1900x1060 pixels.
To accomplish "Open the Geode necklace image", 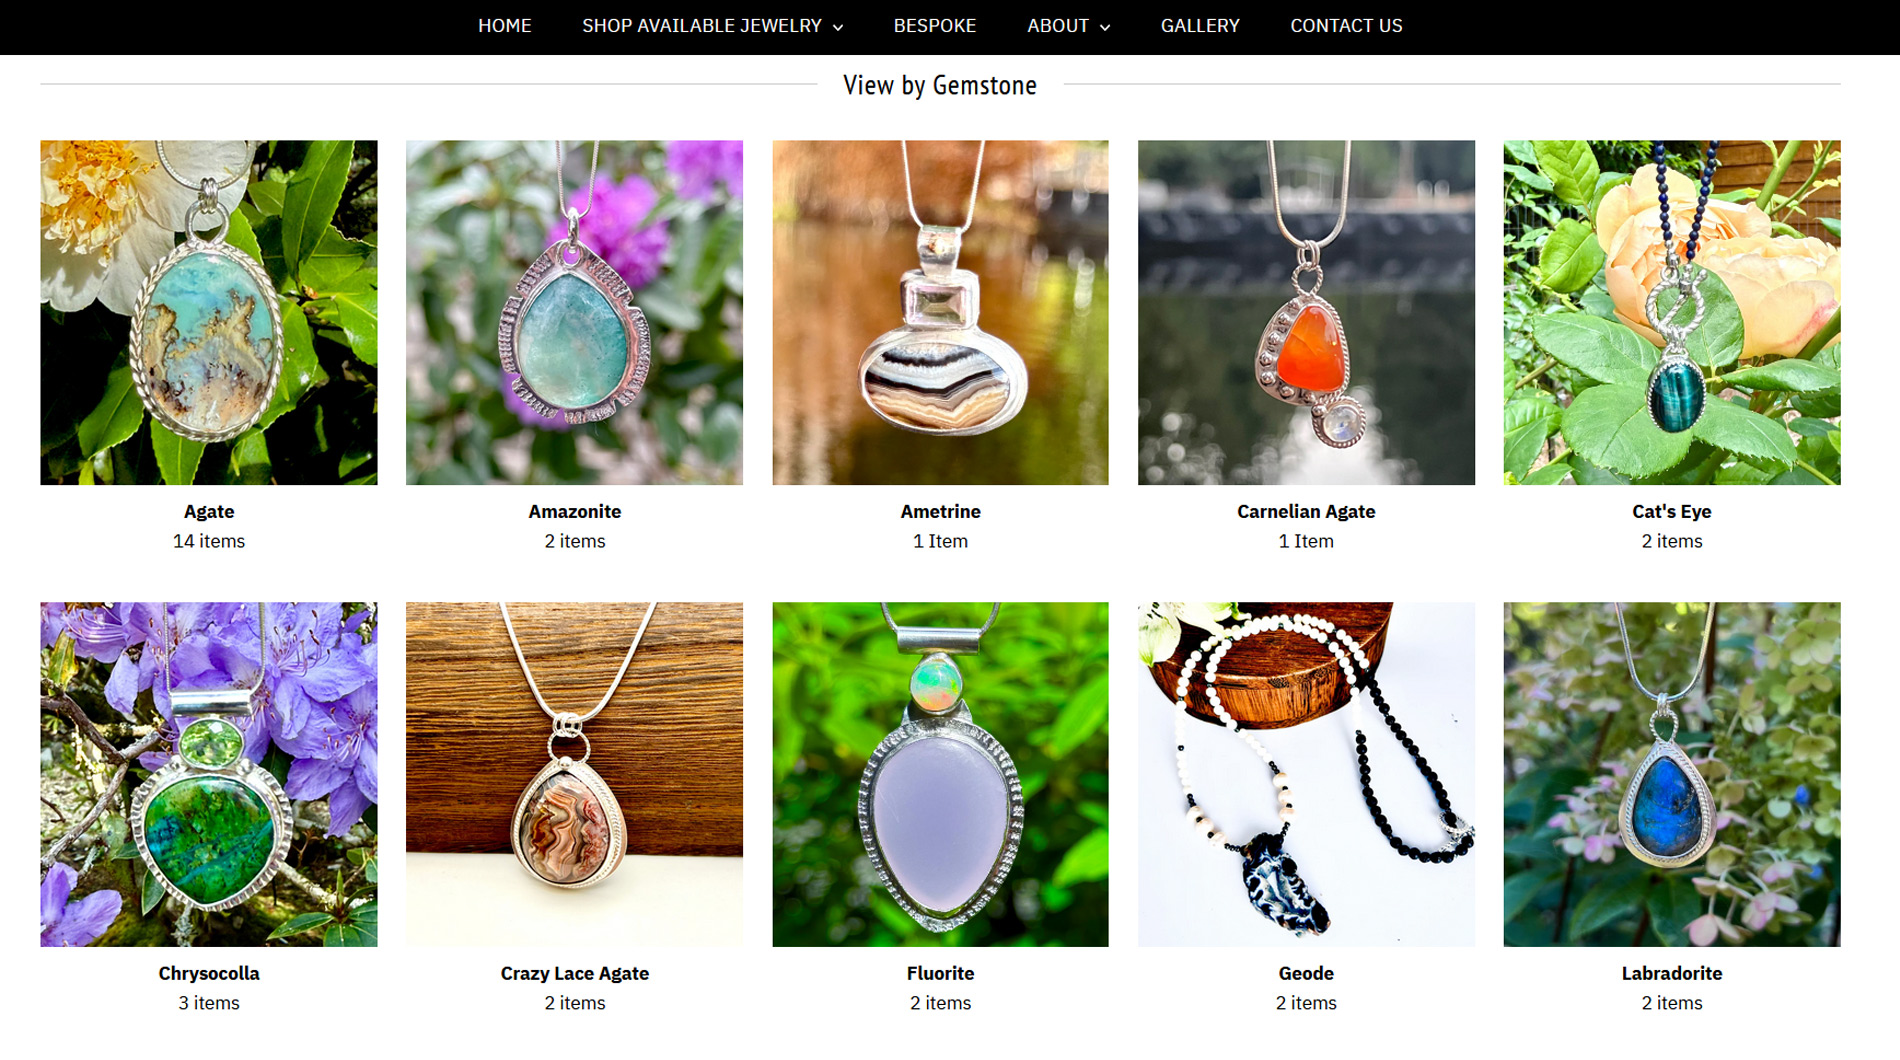I will (x=1306, y=774).
